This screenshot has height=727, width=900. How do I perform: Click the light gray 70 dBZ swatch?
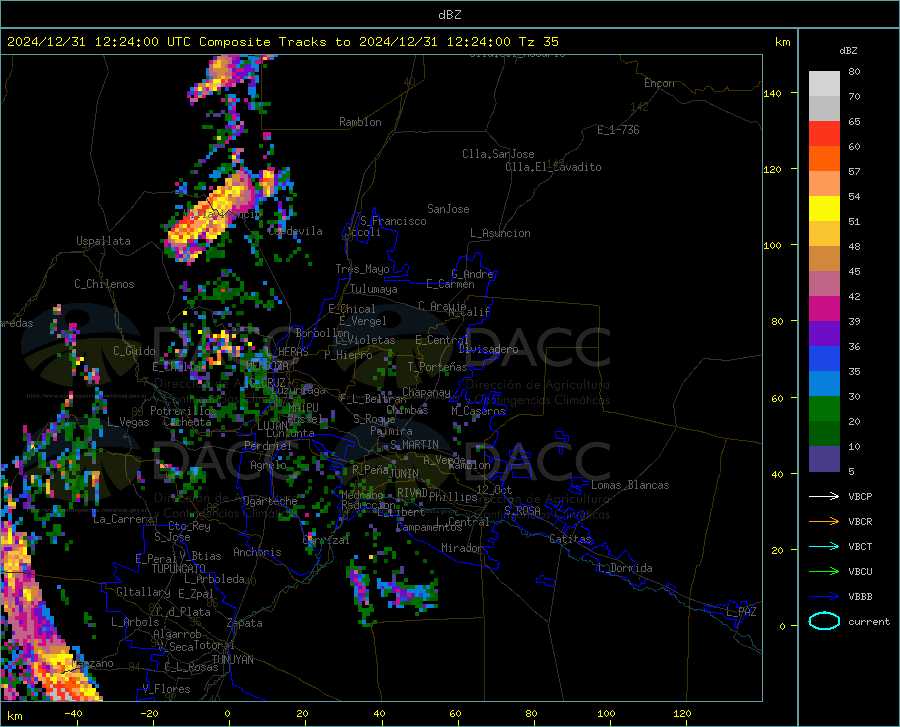824,83
